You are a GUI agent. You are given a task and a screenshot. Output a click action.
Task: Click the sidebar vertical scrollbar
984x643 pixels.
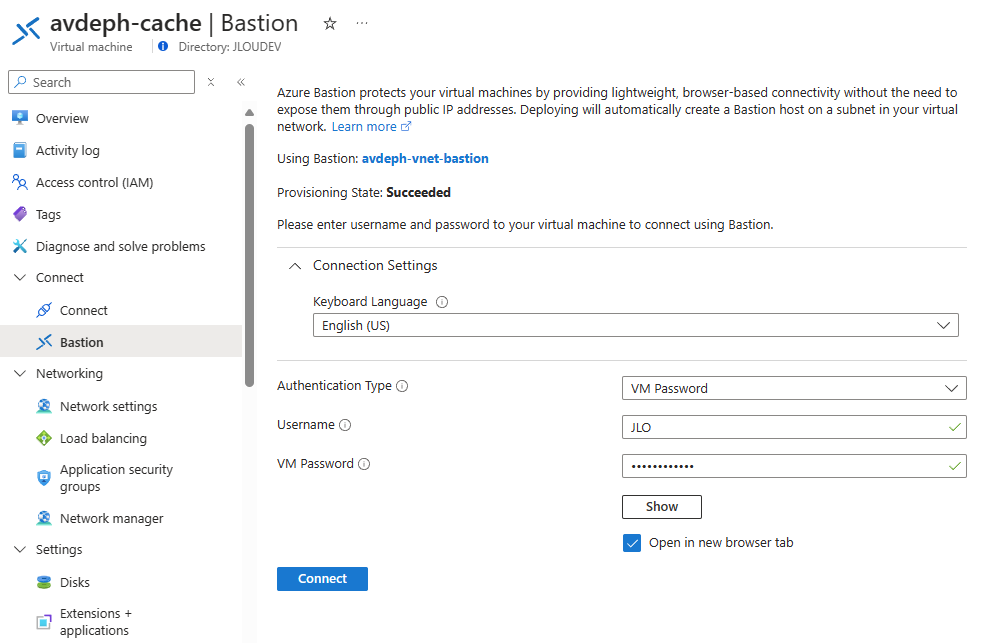pyautogui.click(x=249, y=255)
